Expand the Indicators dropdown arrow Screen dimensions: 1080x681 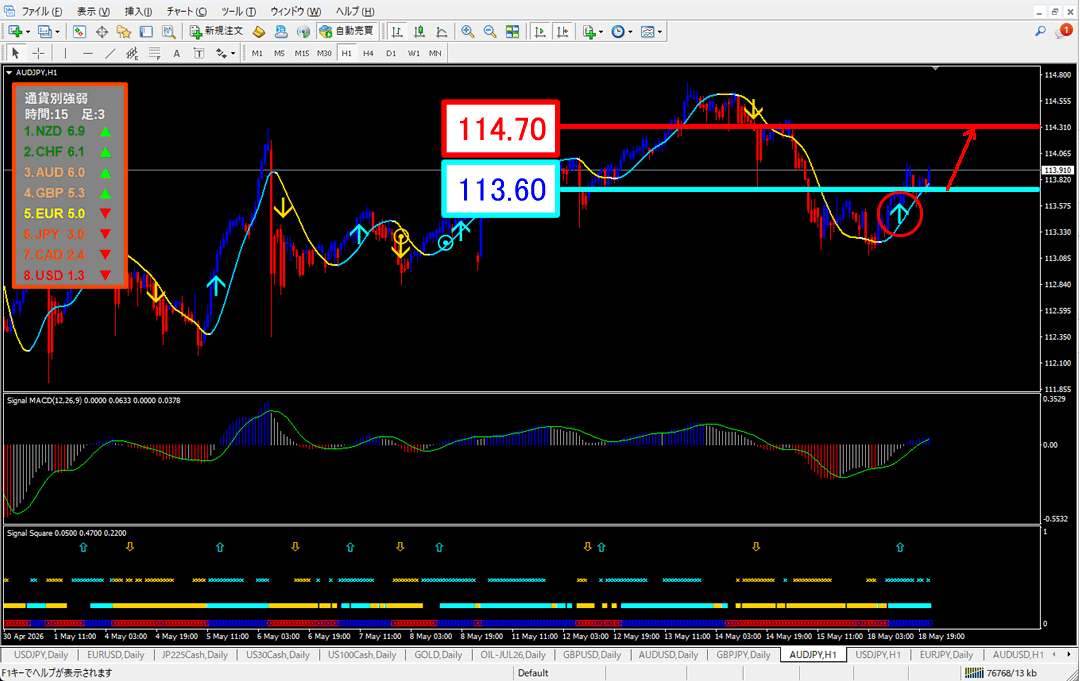[x=601, y=32]
